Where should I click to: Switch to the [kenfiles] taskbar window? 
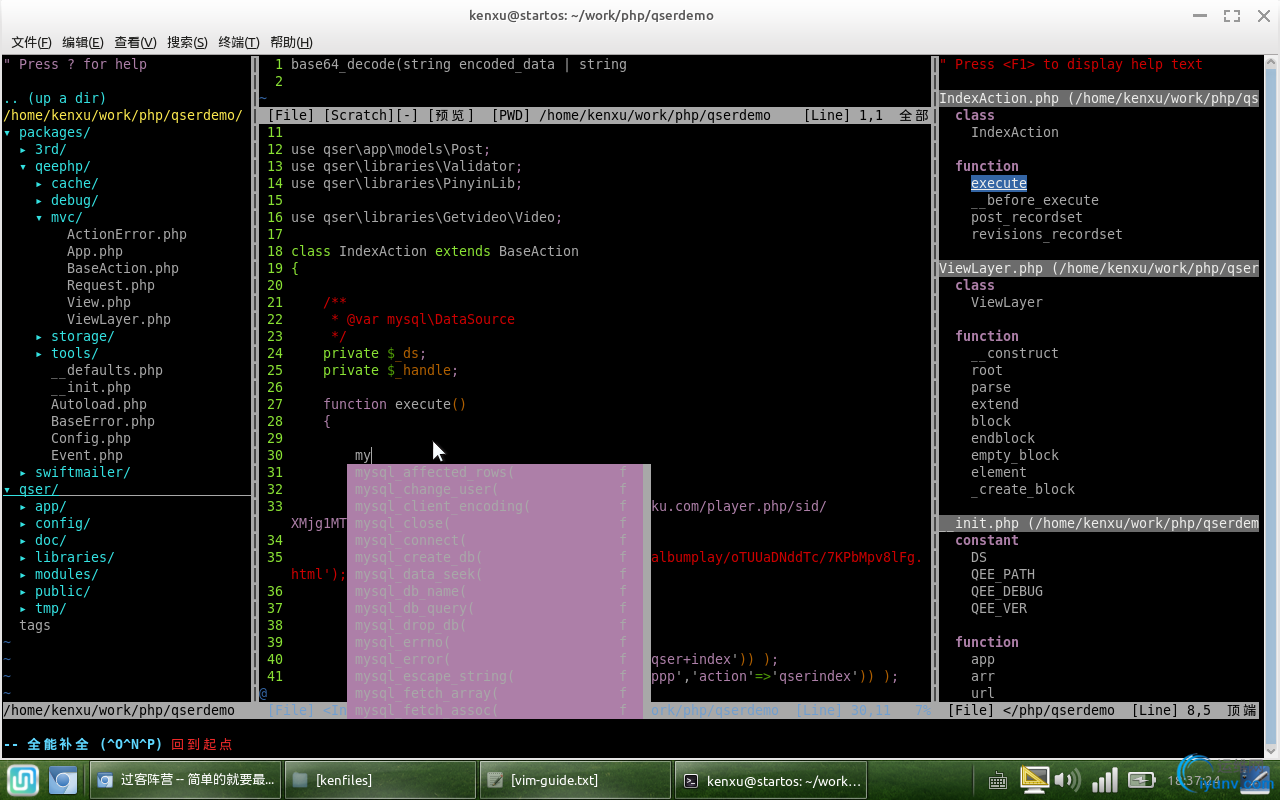coord(380,780)
